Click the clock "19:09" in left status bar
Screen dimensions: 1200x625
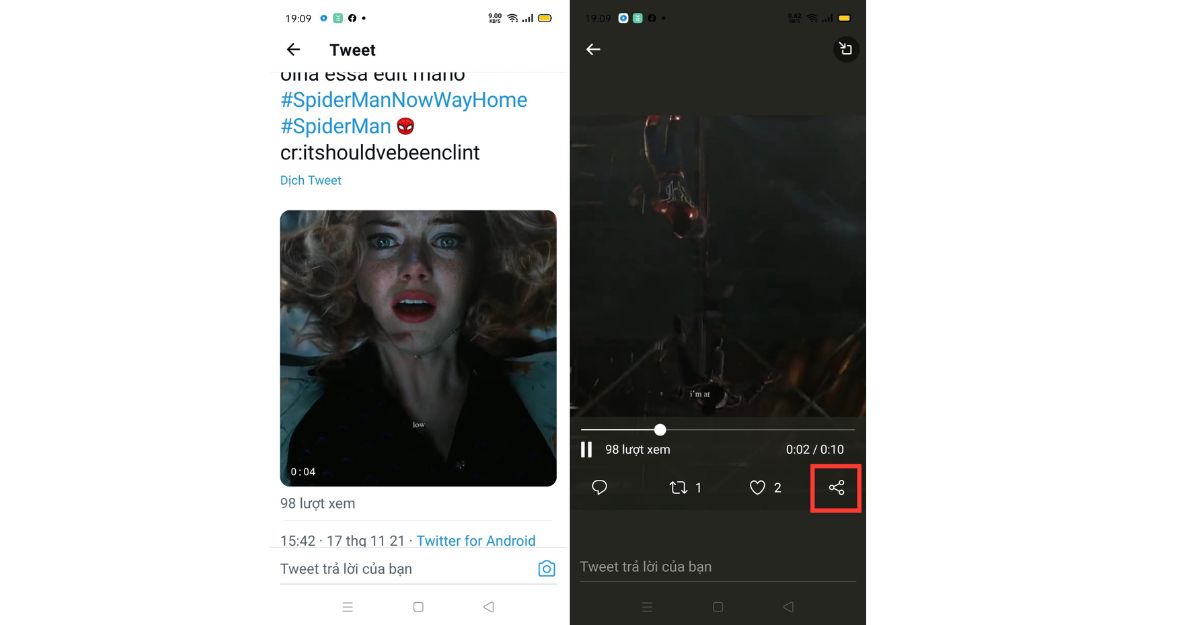click(298, 18)
